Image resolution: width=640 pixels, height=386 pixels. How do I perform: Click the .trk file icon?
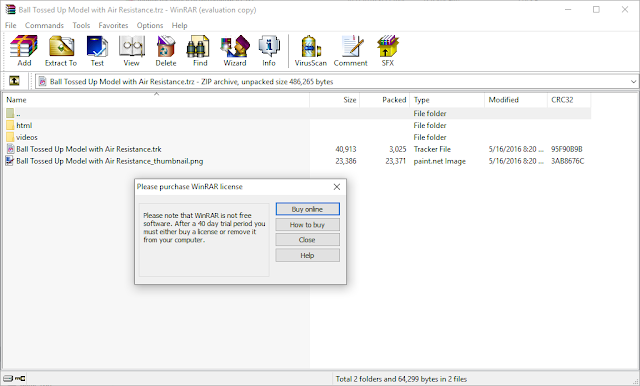click(x=10, y=149)
